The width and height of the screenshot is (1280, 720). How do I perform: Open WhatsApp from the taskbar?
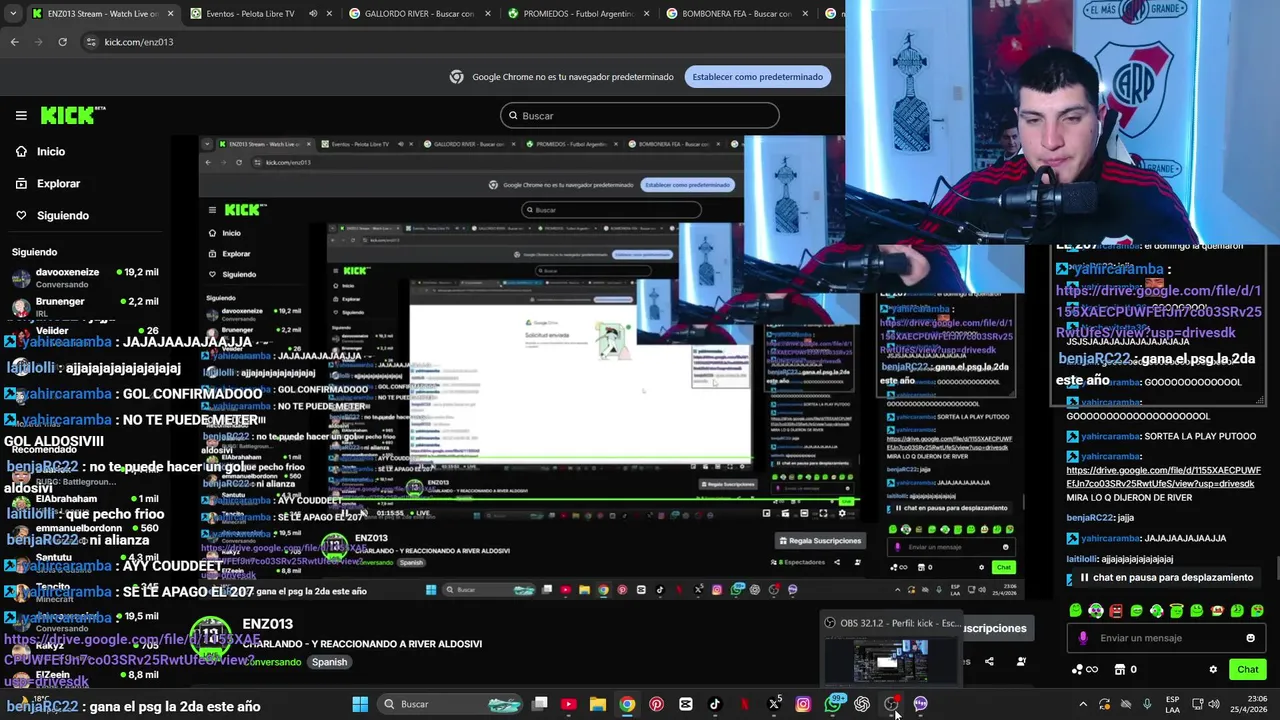833,704
